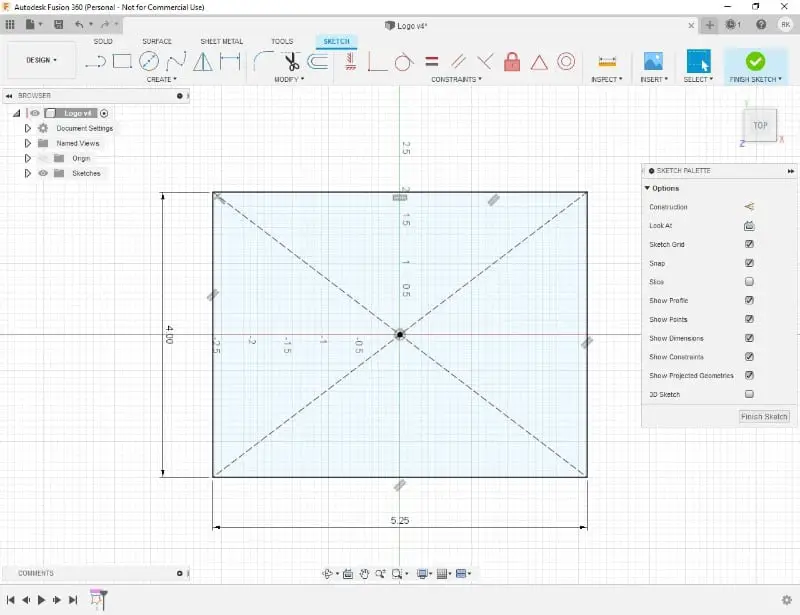Enable the Slice checkbox
The image size is (800, 615).
click(x=749, y=281)
